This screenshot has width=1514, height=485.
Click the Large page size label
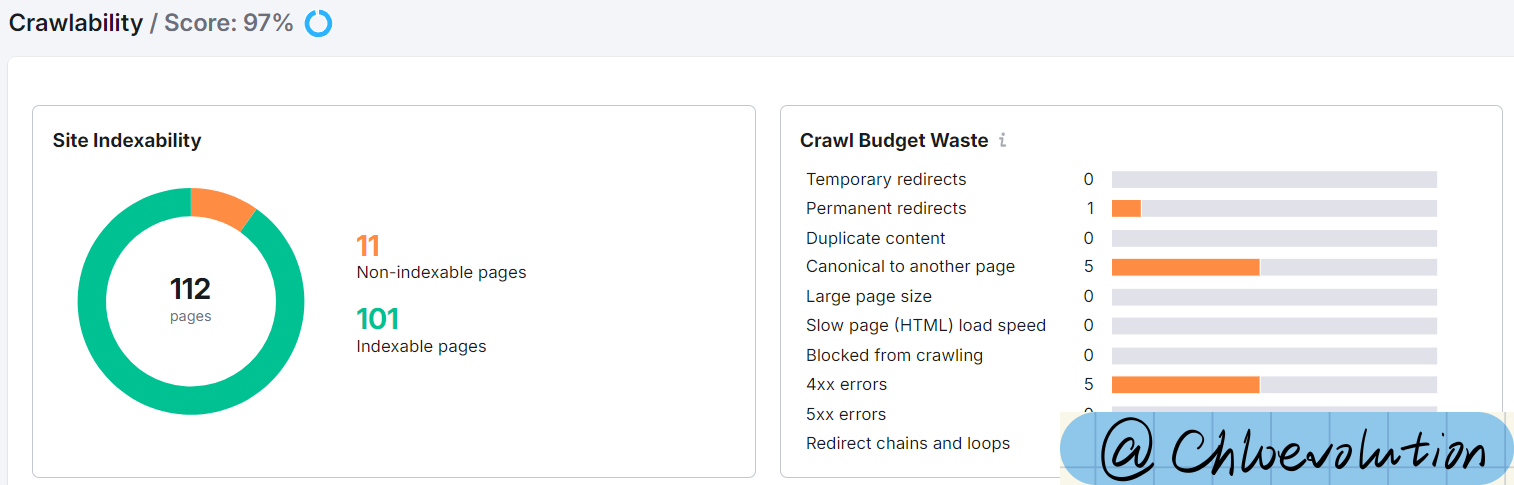(x=869, y=297)
